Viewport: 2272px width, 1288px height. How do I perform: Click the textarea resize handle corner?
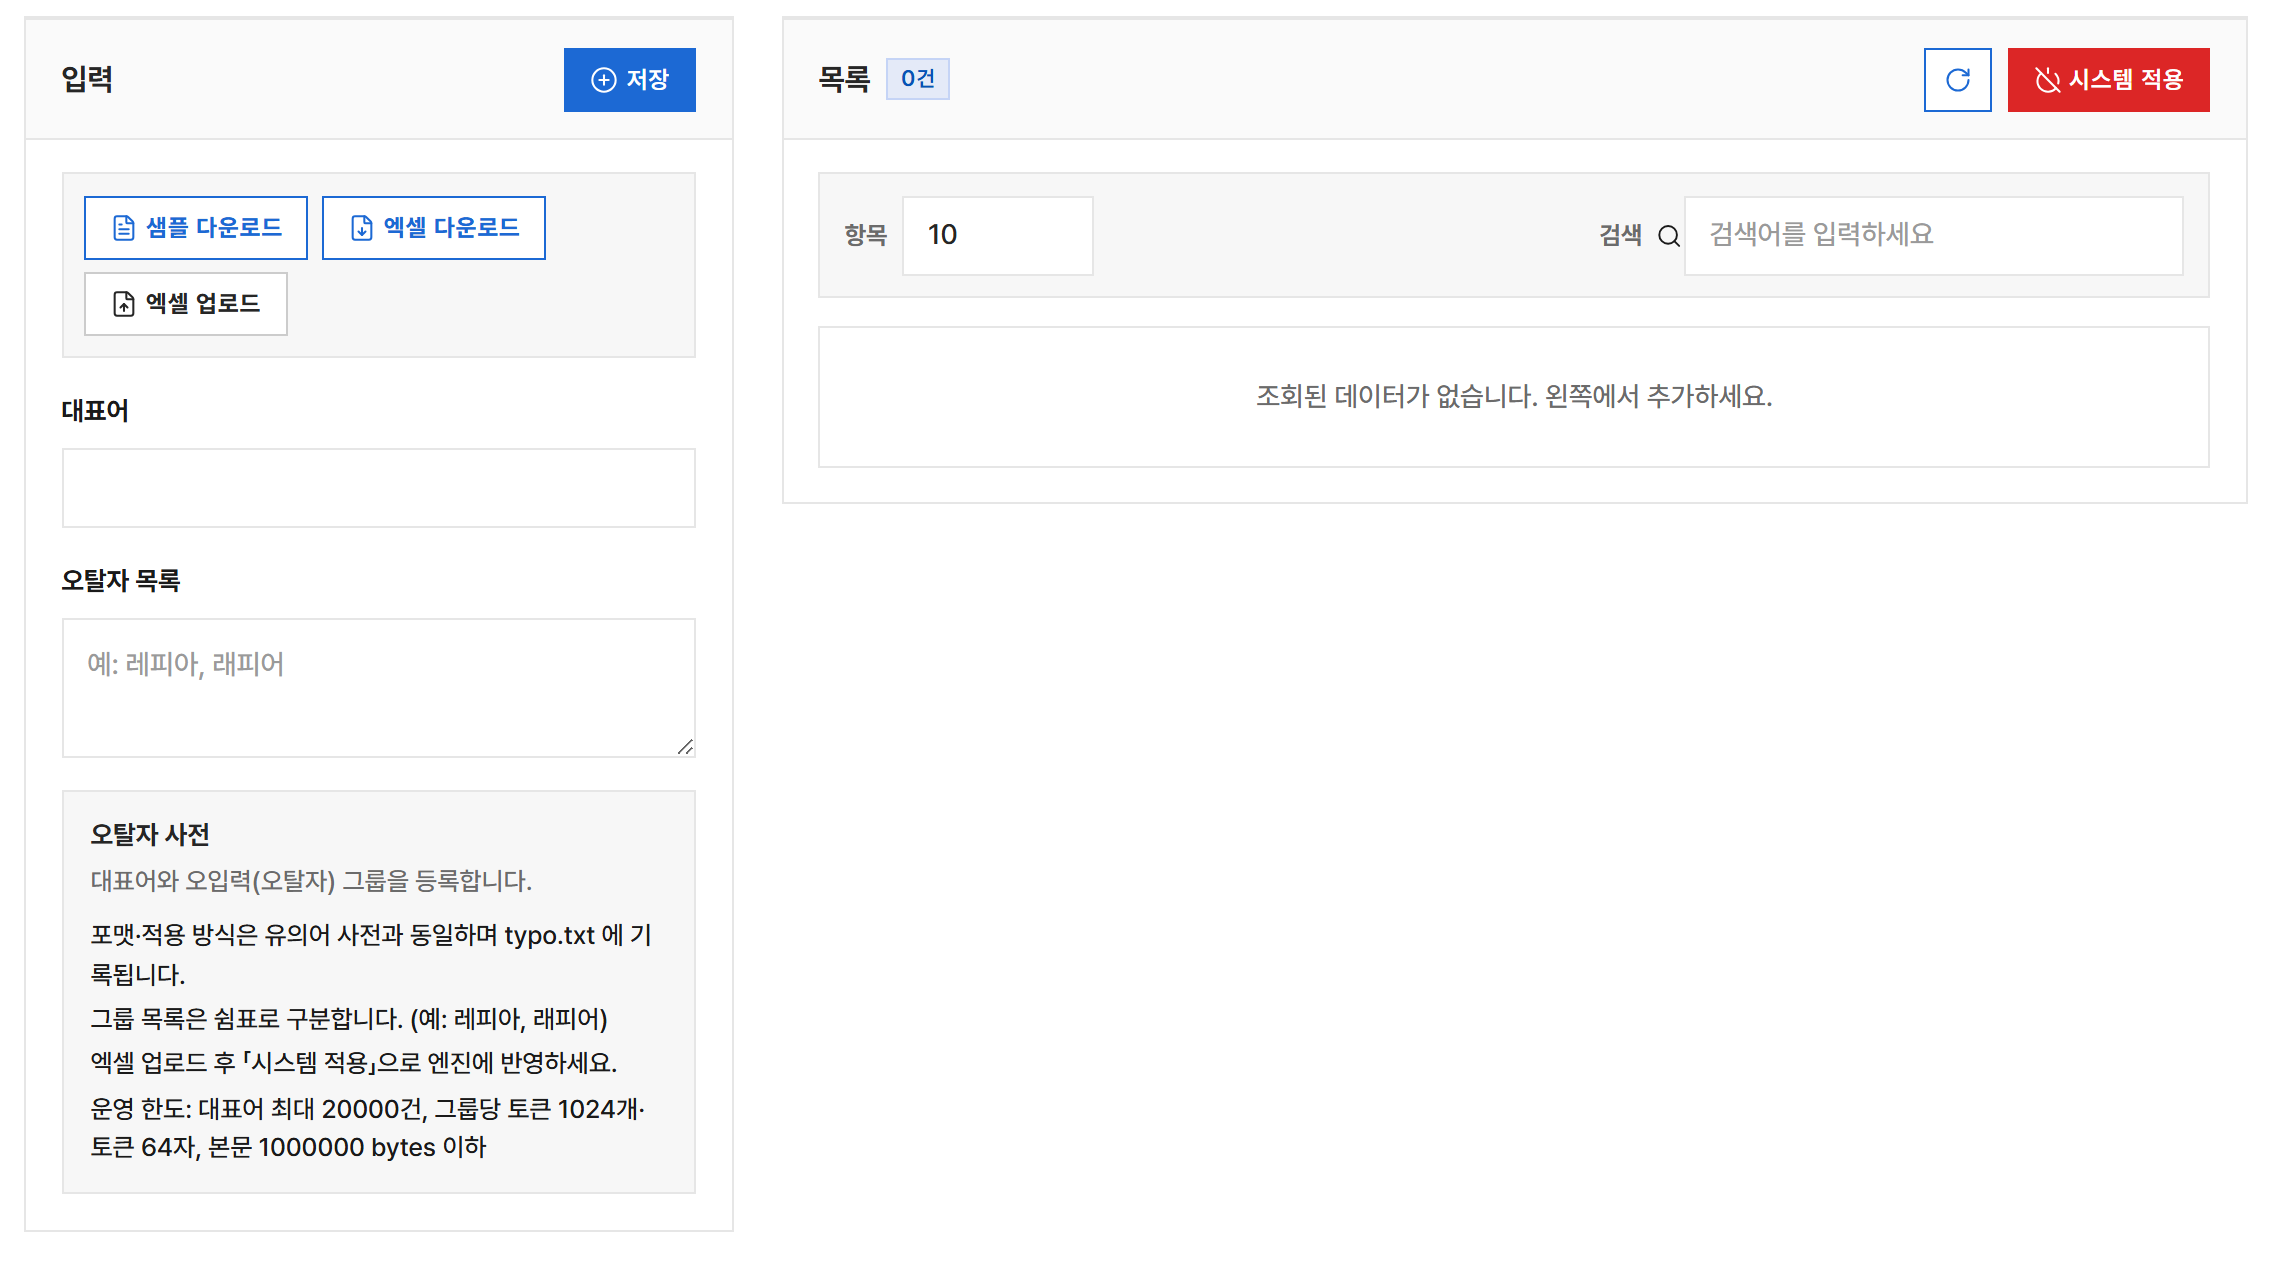(685, 747)
